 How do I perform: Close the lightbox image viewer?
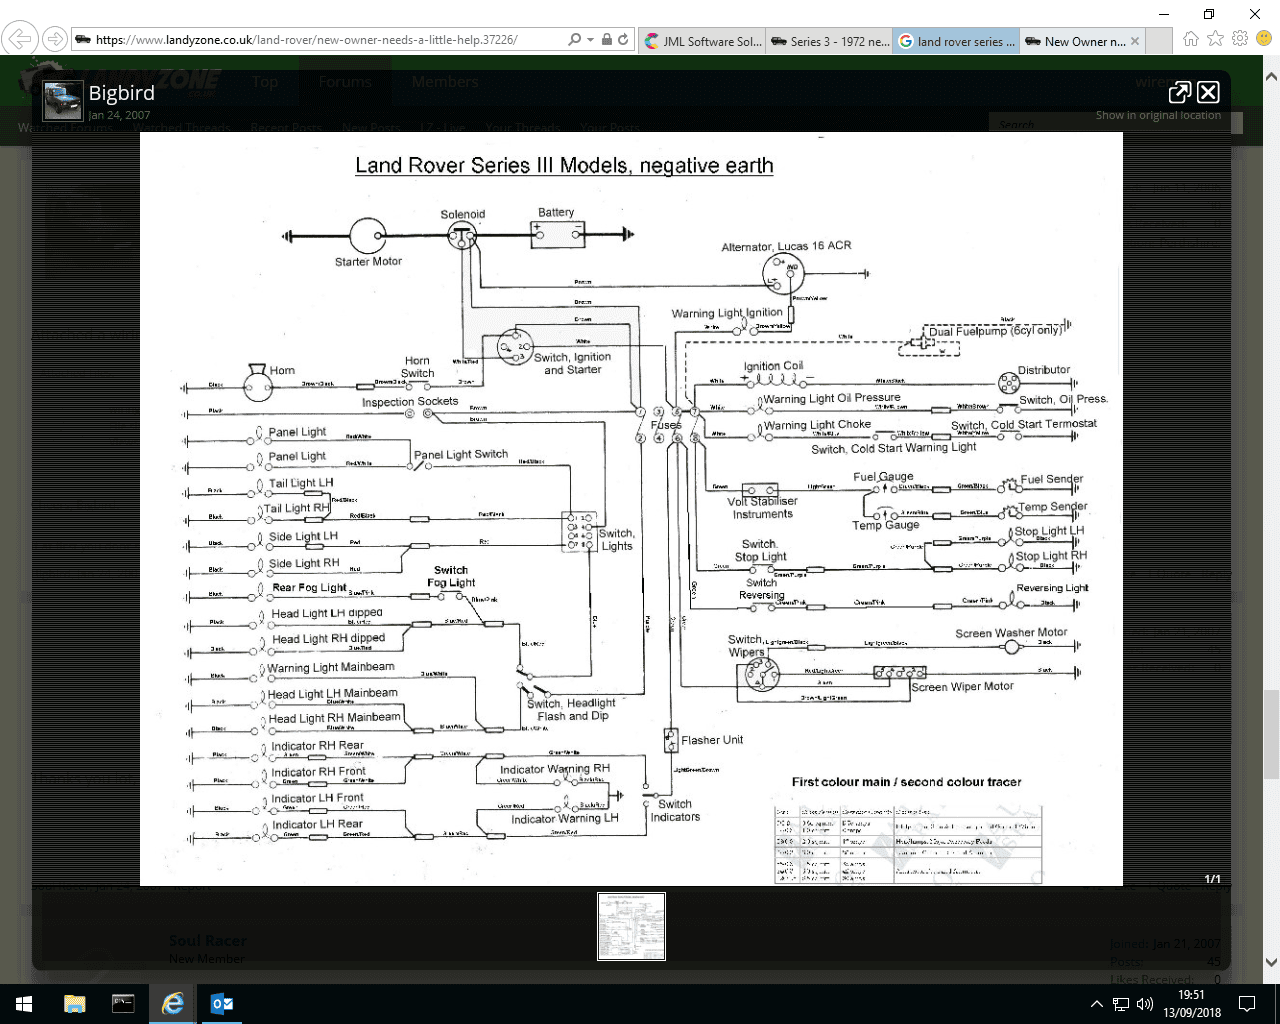point(1208,92)
